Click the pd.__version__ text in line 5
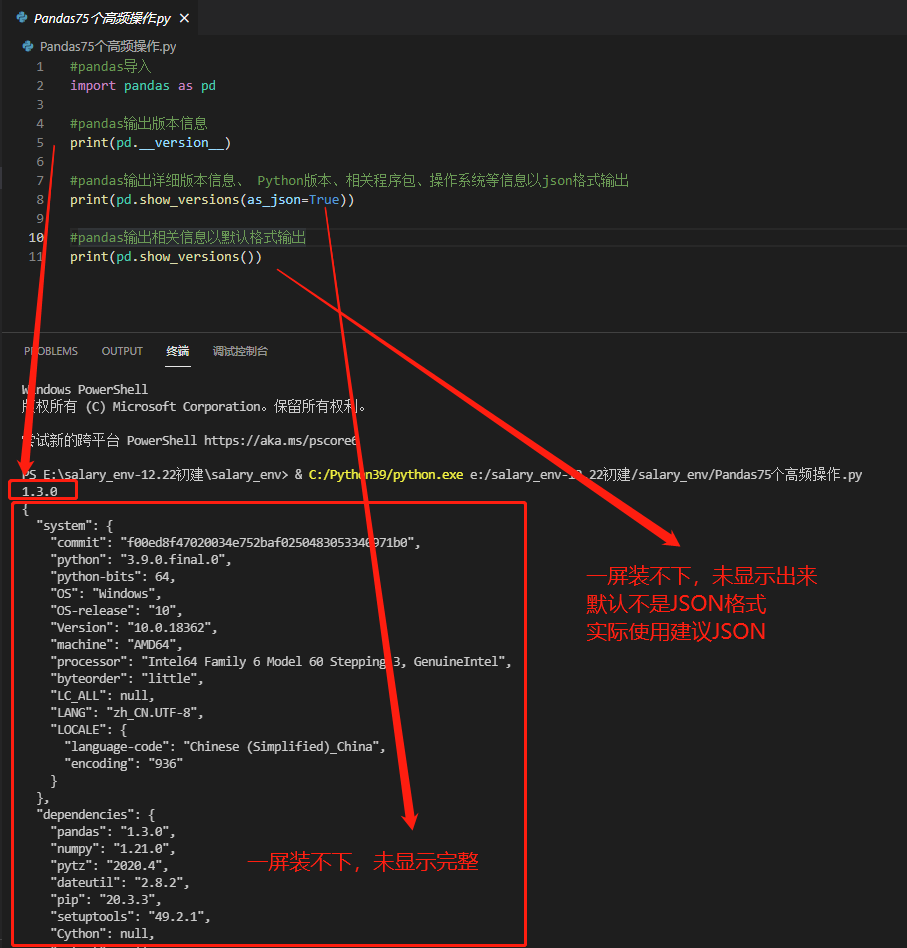Image resolution: width=907 pixels, height=948 pixels. [168, 142]
